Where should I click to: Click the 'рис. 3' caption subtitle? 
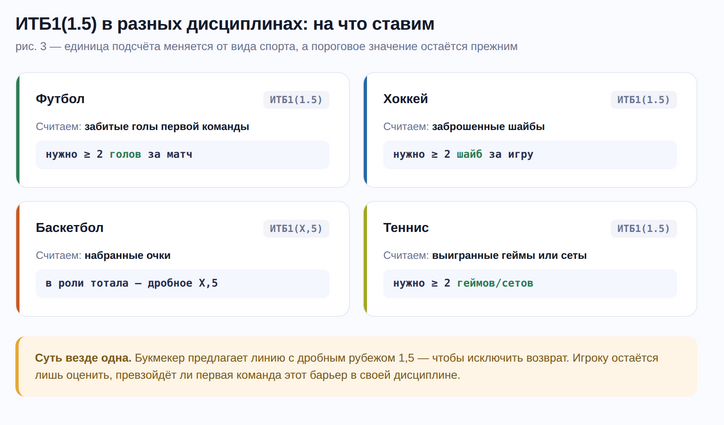click(x=266, y=47)
